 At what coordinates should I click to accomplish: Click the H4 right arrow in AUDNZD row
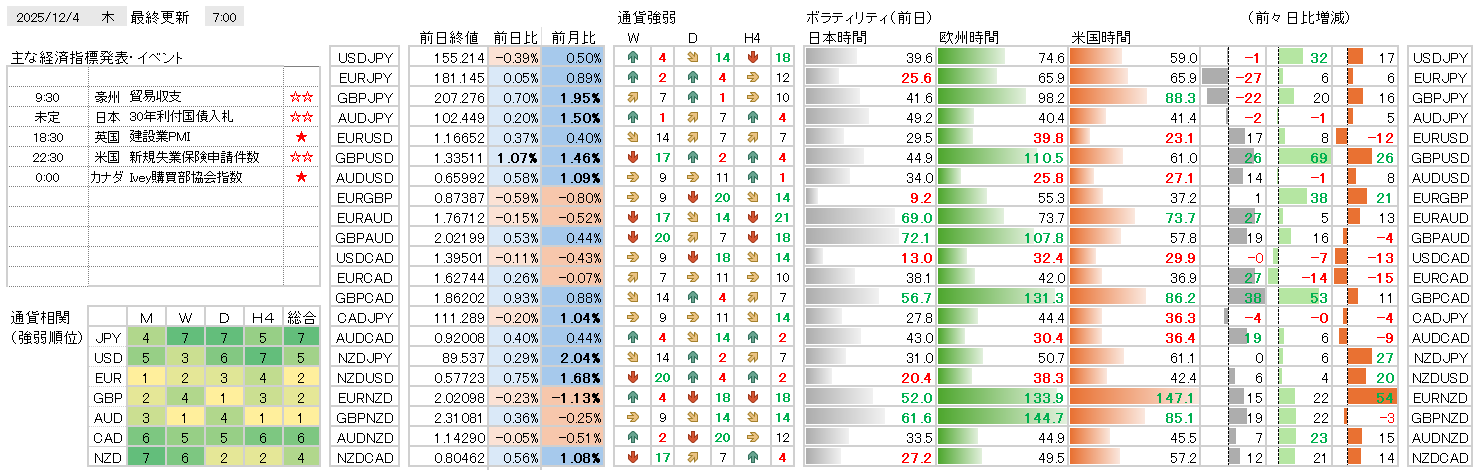(753, 437)
